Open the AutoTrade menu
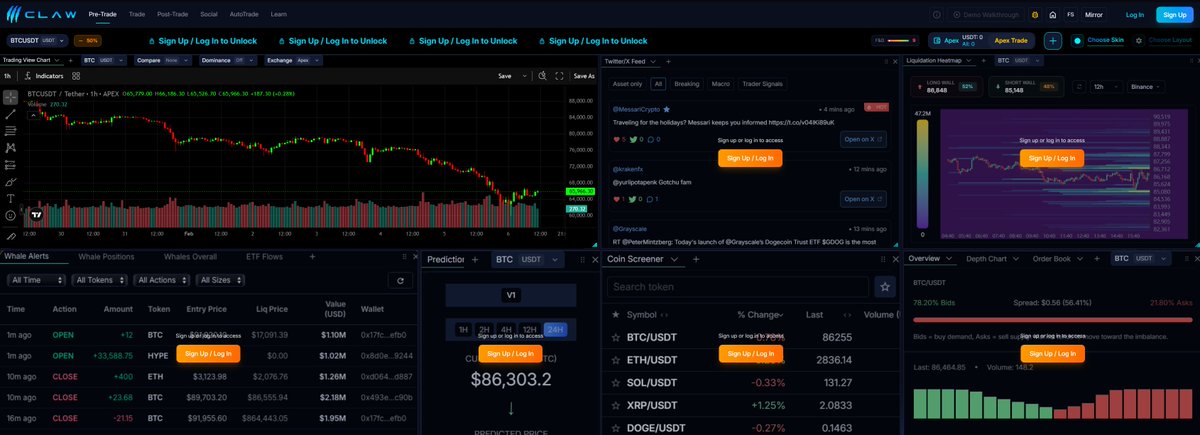Image resolution: width=1200 pixels, height=435 pixels. pyautogui.click(x=244, y=15)
